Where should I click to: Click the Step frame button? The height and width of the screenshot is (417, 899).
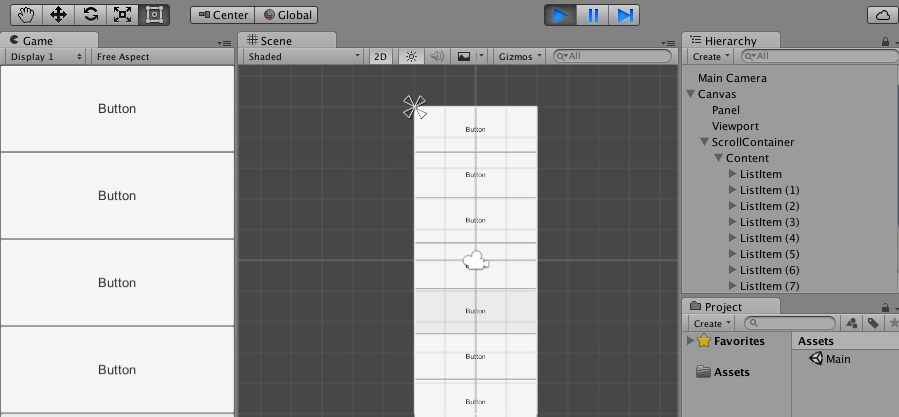tap(624, 15)
